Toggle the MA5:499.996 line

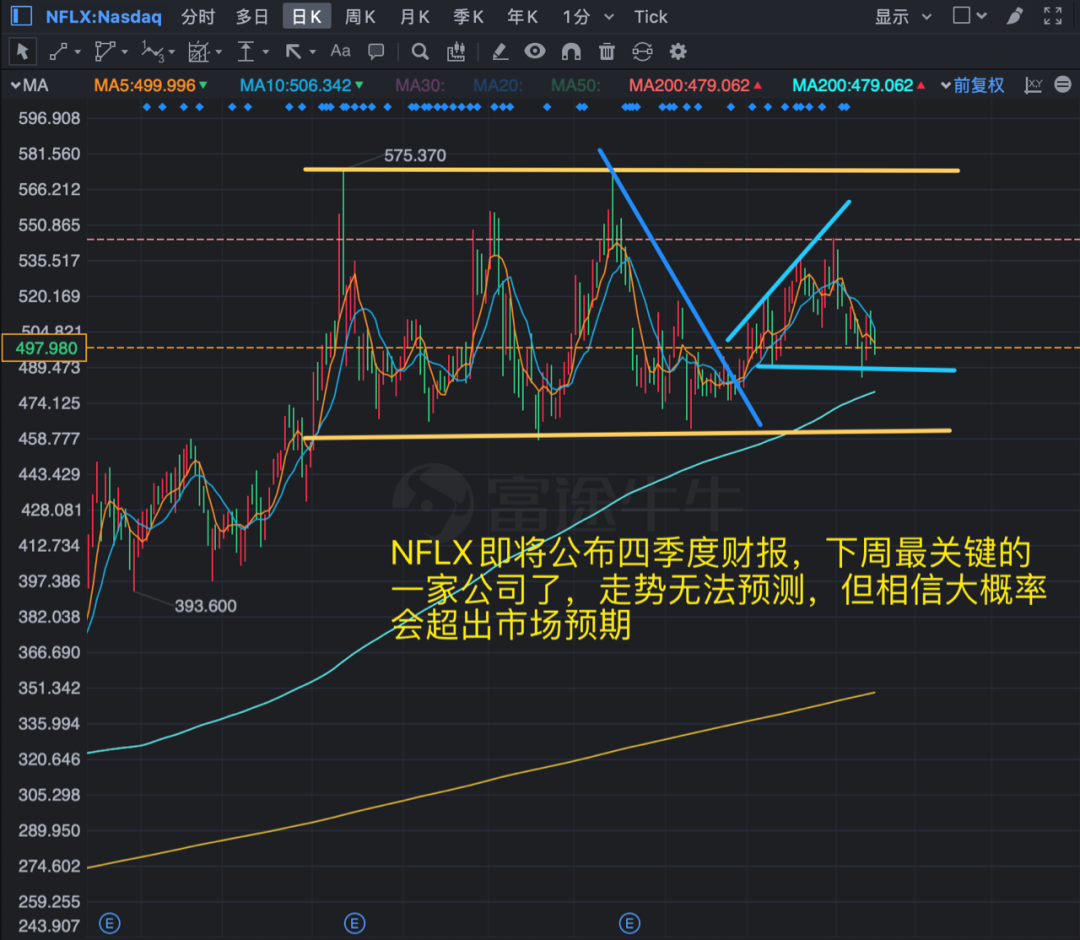tap(150, 86)
